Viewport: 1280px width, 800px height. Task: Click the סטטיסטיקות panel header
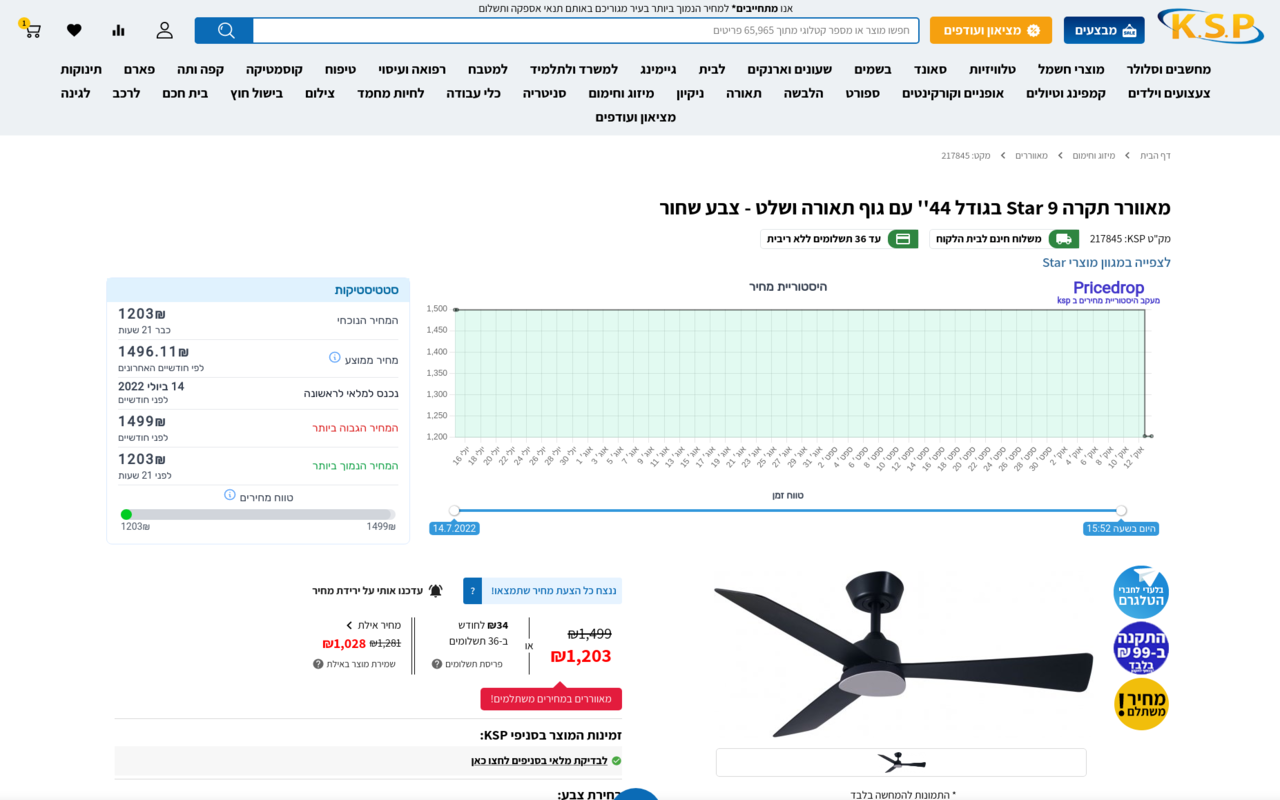coord(258,290)
